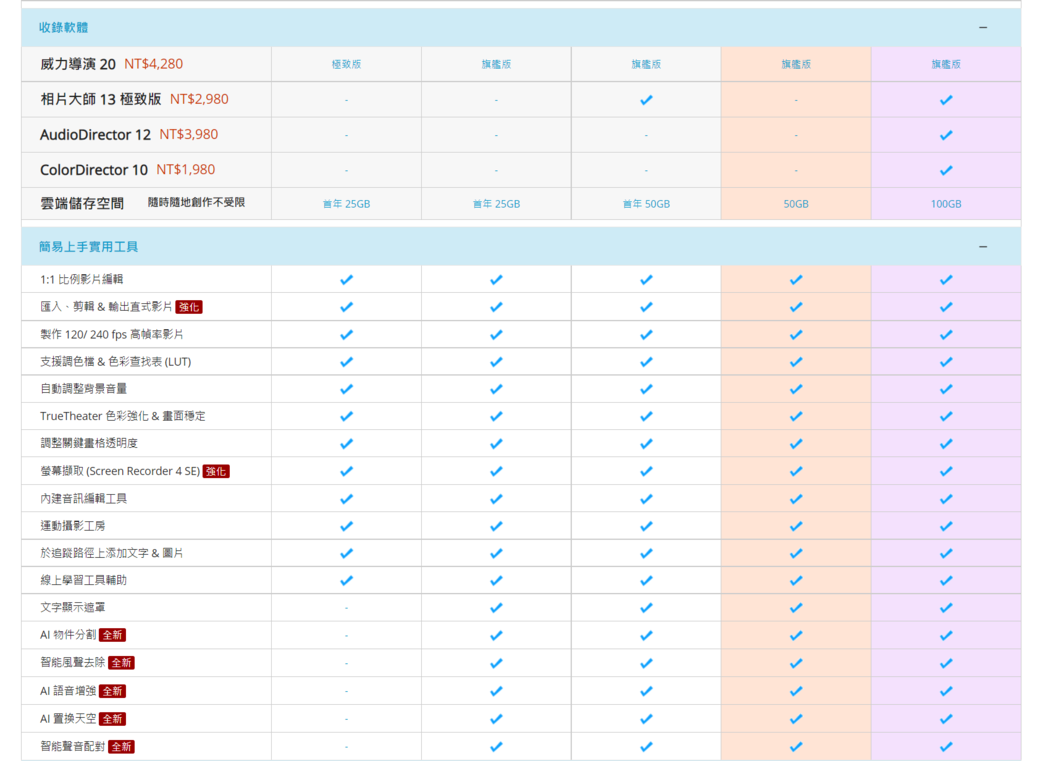Click the 運動攝影工房 feature label
The width and height of the screenshot is (1040, 761).
point(73,525)
